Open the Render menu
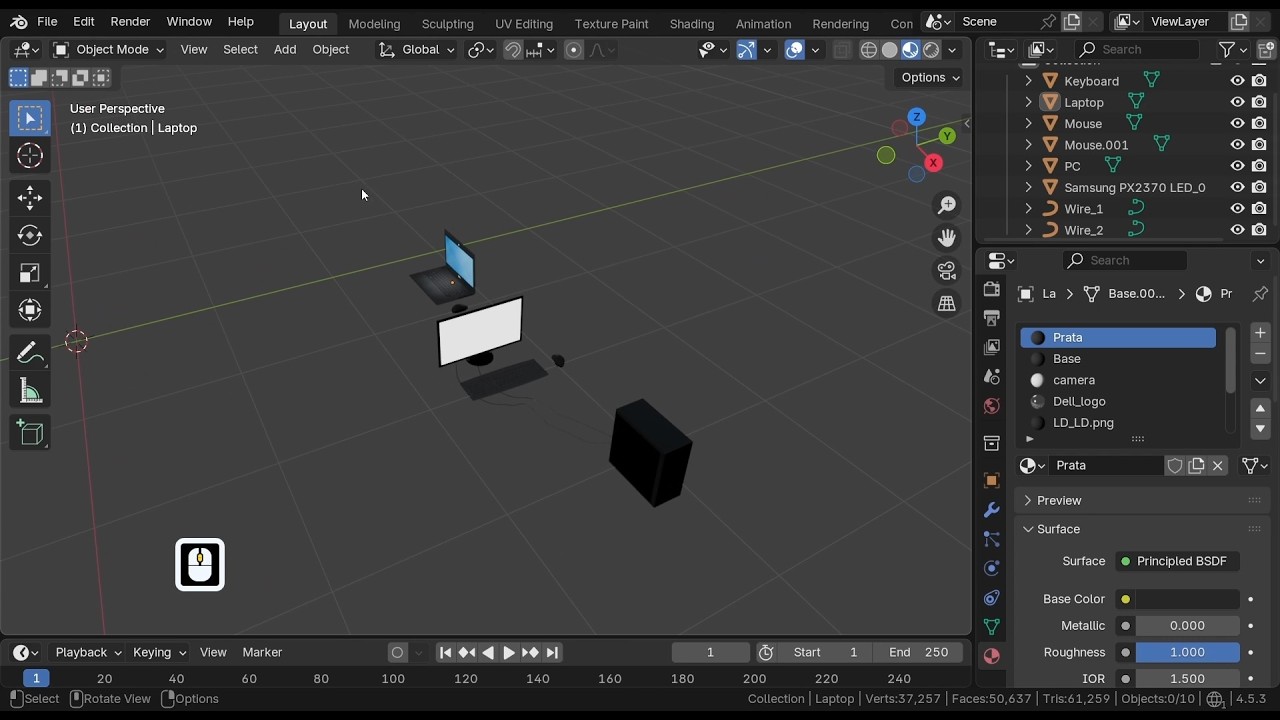This screenshot has width=1280, height=720. (130, 22)
